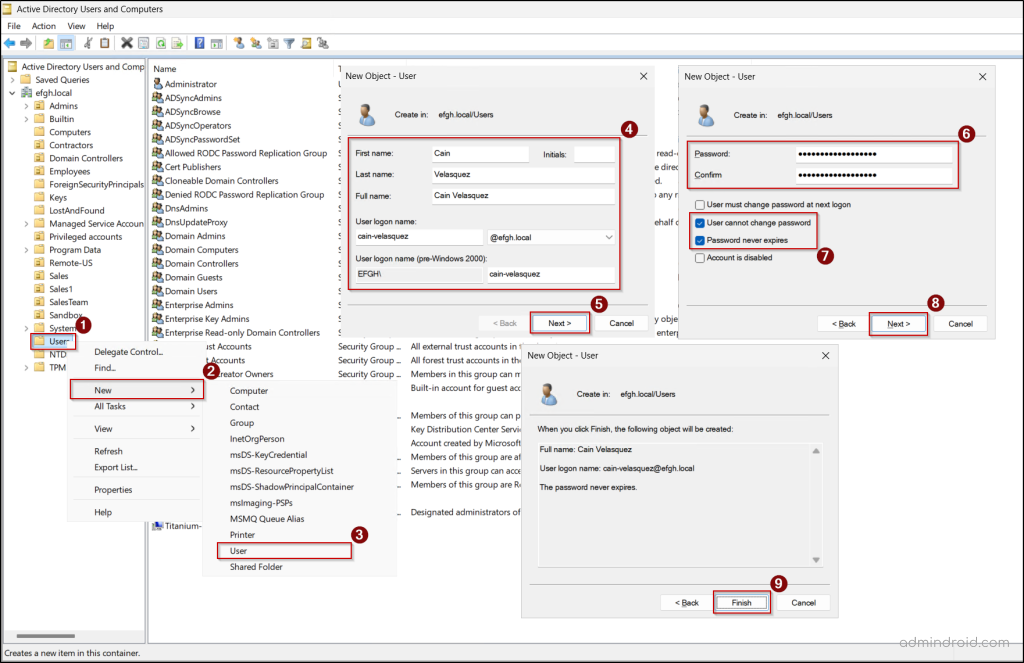1024x663 pixels.
Task: Click Next in the name details dialog
Action: click(559, 323)
